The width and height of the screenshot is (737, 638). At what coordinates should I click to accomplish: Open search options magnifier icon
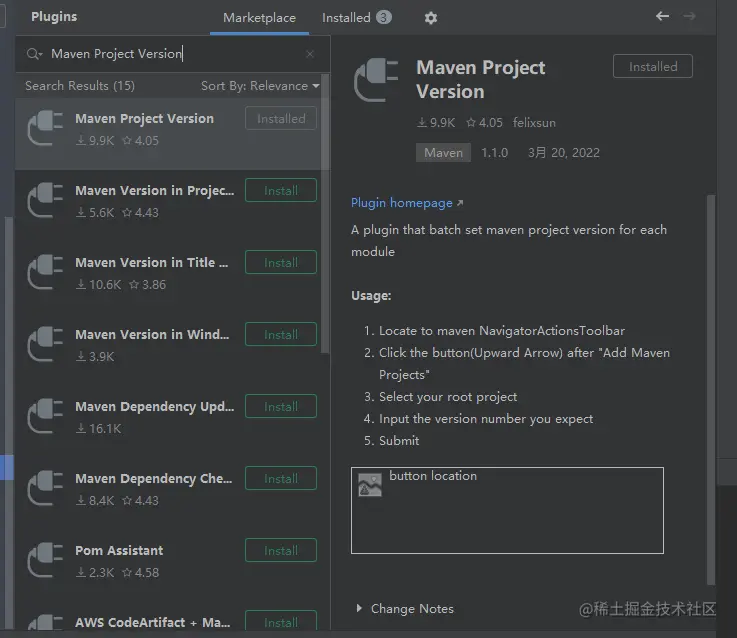click(x=34, y=54)
